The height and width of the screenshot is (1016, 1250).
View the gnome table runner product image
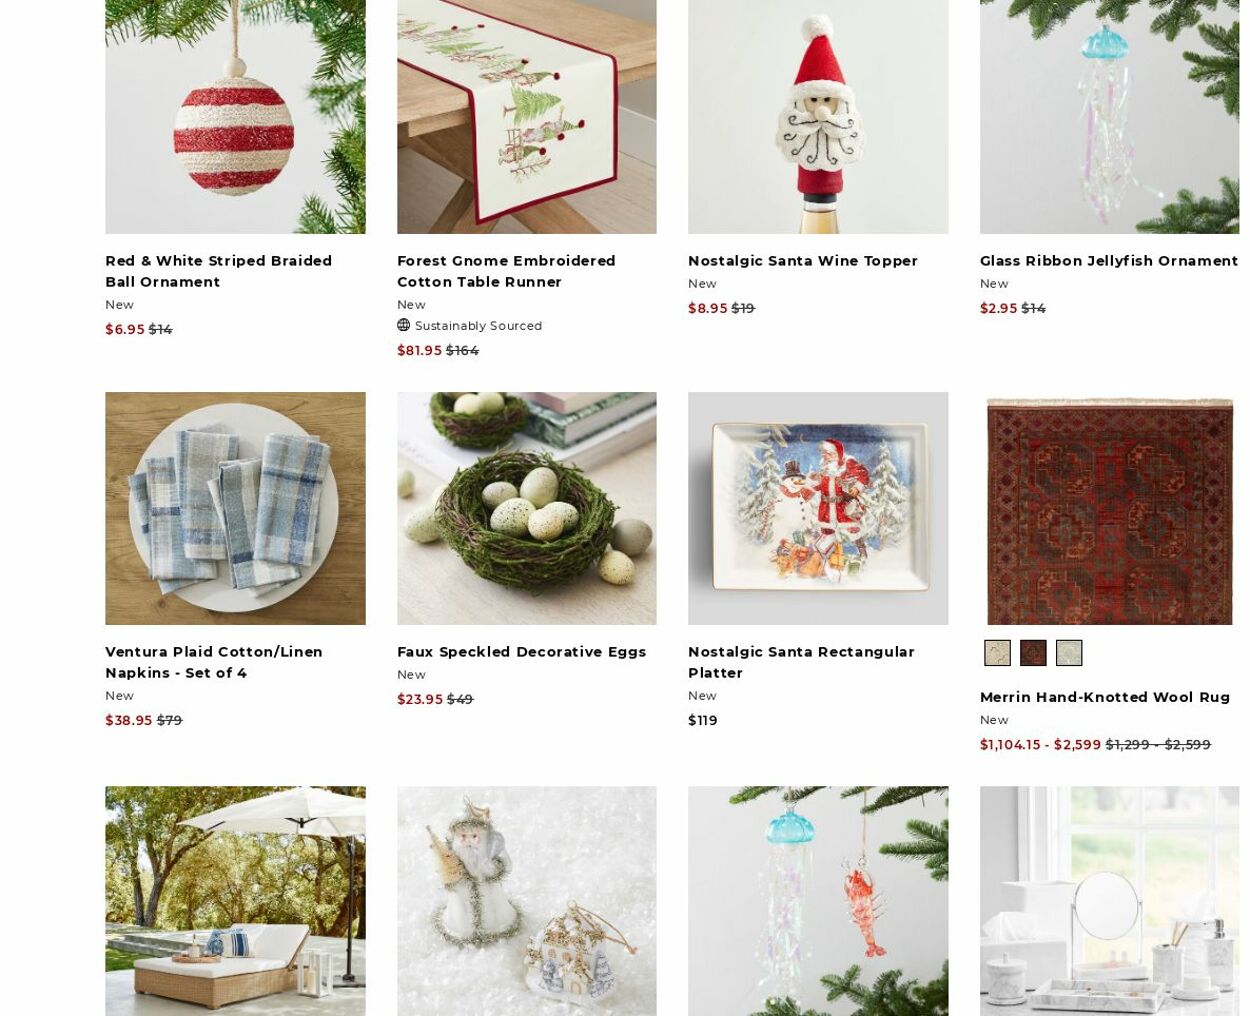527,117
